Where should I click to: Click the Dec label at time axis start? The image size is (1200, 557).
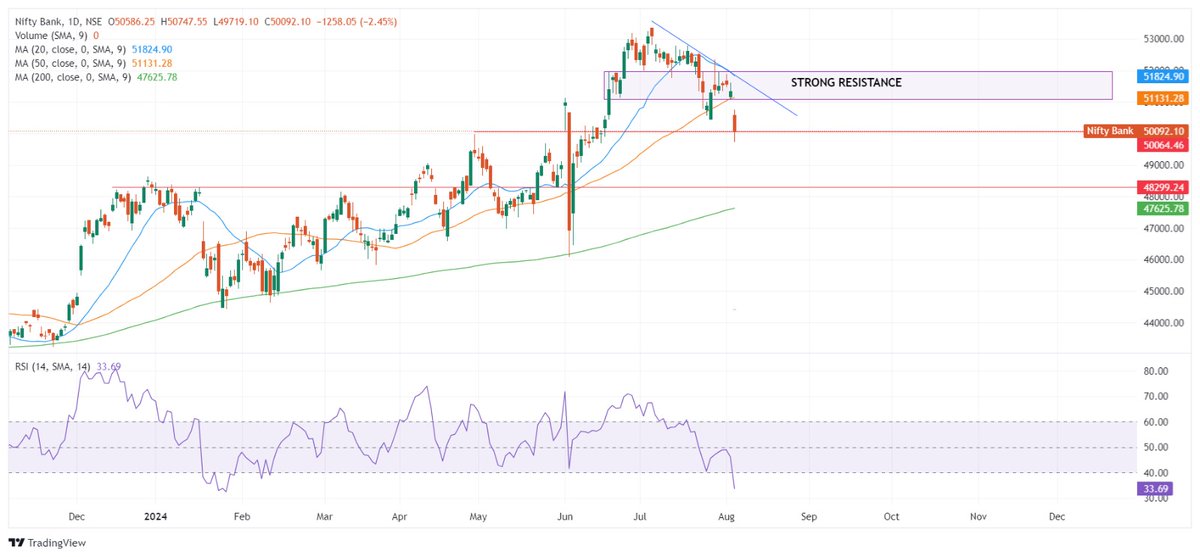(x=76, y=519)
